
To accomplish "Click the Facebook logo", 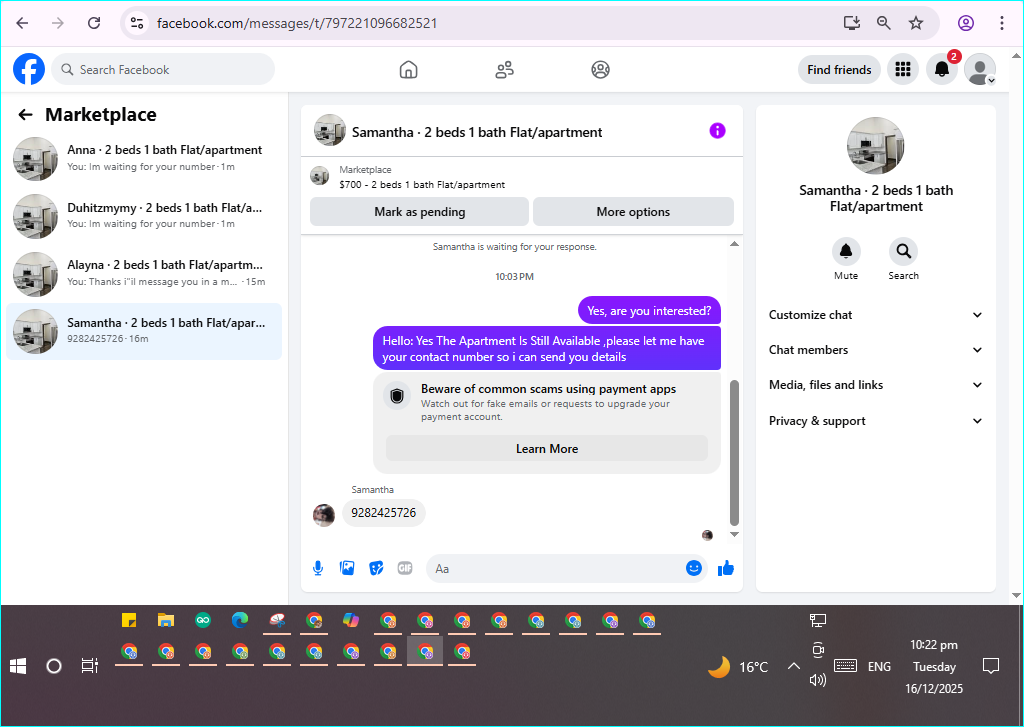I will [29, 69].
